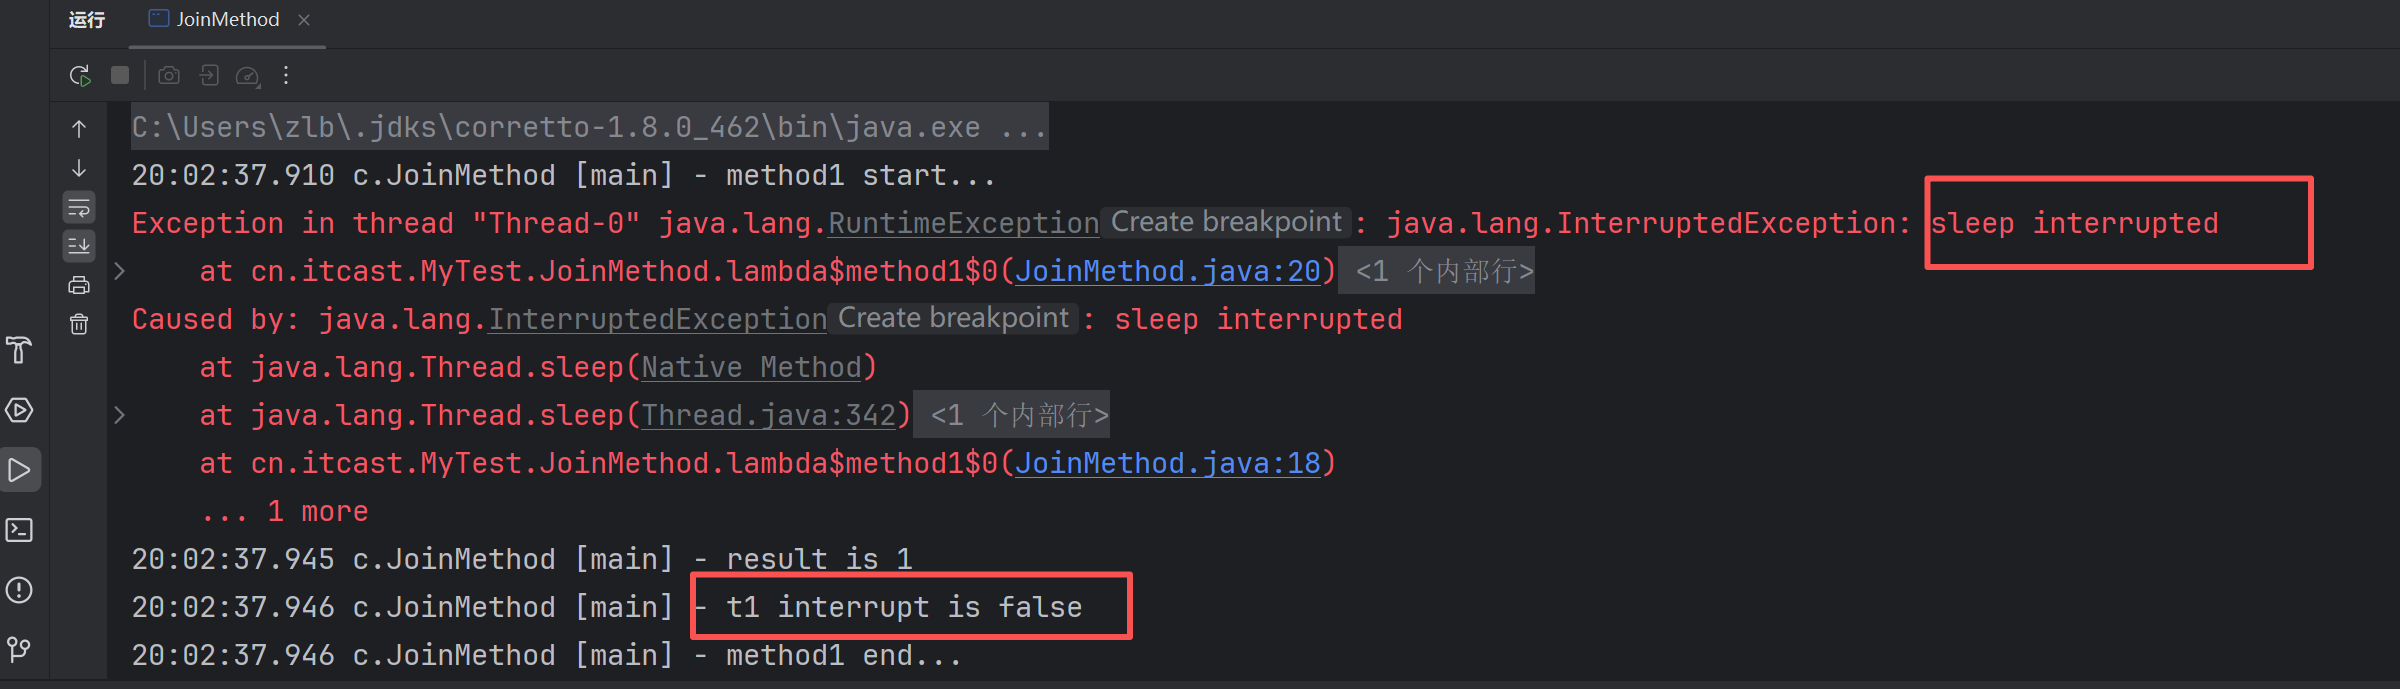
Task: Open the Services tool window
Action: (x=20, y=410)
